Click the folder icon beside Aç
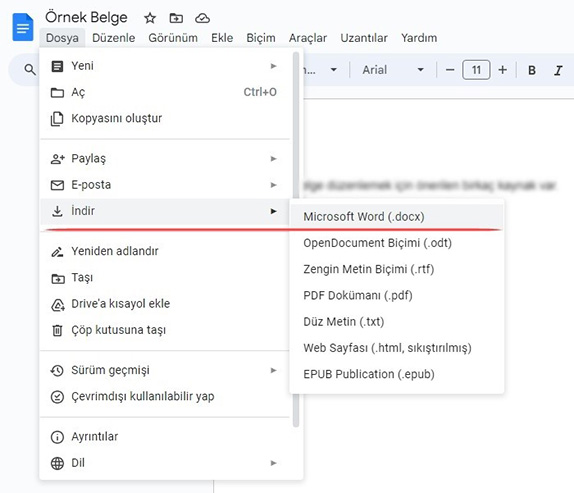The image size is (574, 493). tap(57, 92)
